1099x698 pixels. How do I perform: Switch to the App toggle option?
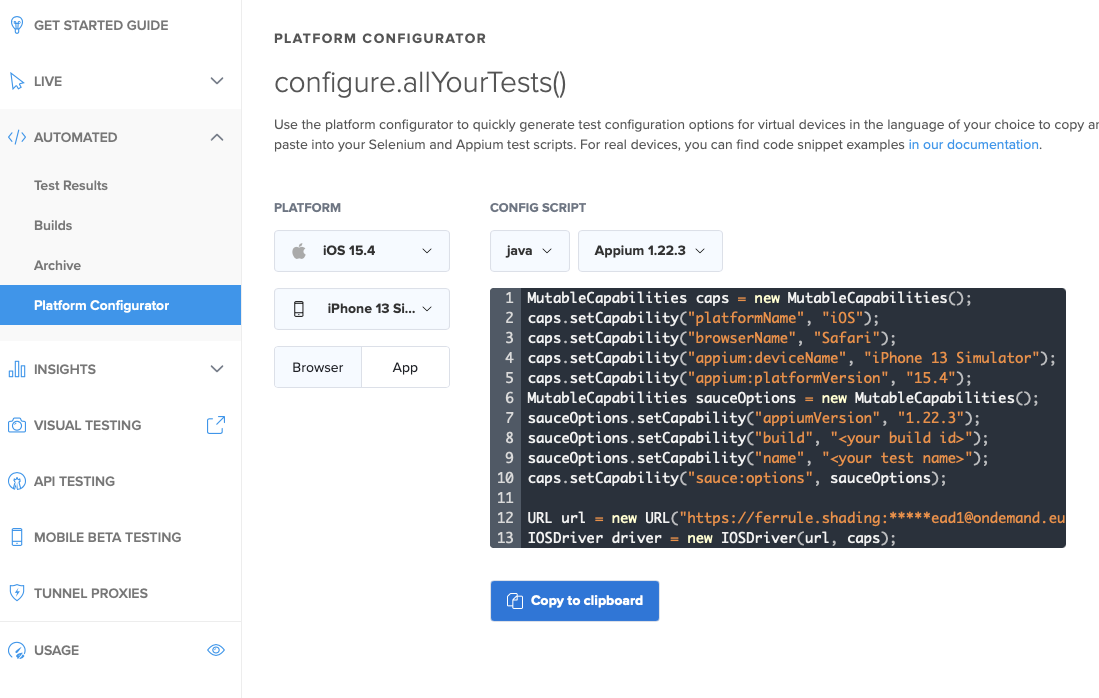click(405, 367)
